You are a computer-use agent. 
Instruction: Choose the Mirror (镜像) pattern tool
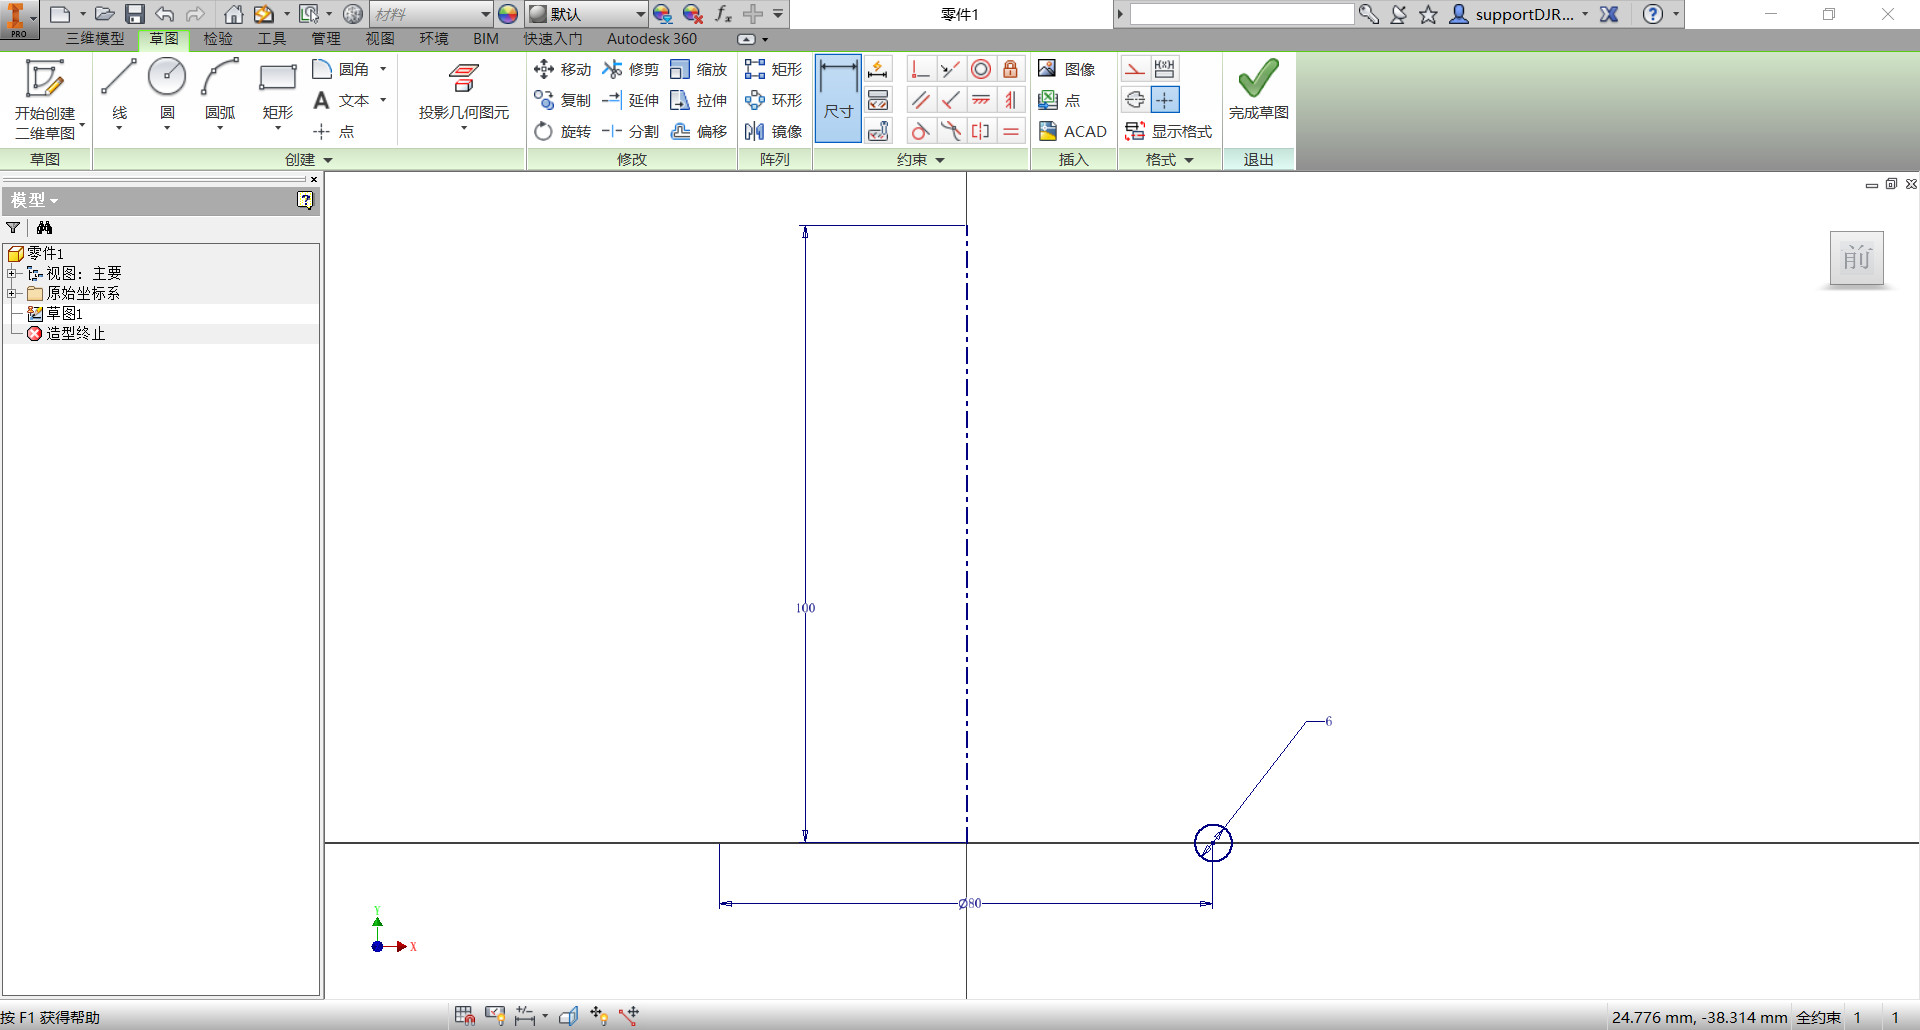774,131
